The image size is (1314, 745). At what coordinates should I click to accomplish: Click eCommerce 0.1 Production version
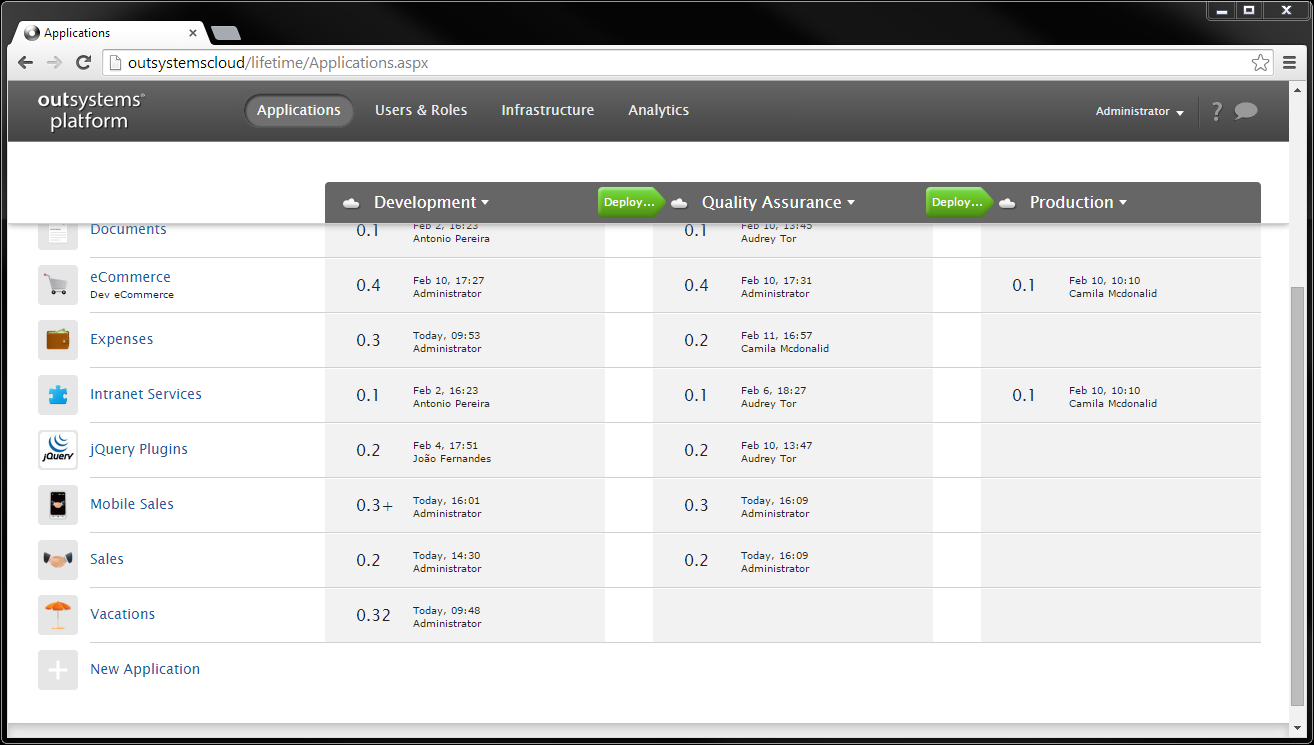pos(1024,285)
